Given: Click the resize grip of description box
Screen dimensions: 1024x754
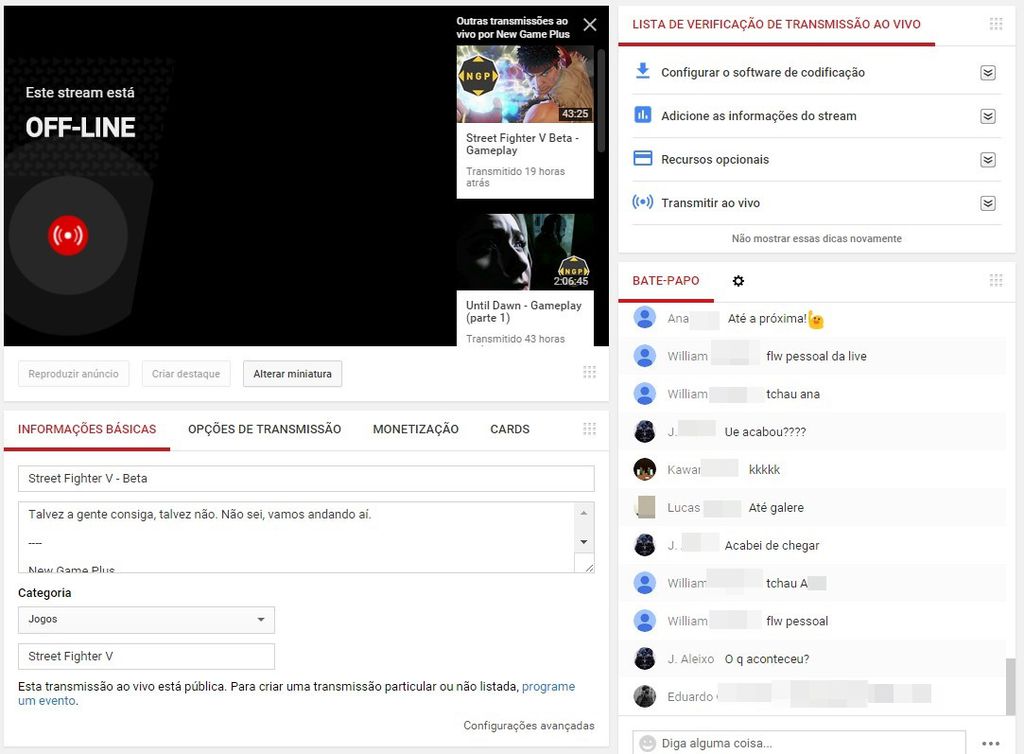Looking at the screenshot, I should coord(588,567).
